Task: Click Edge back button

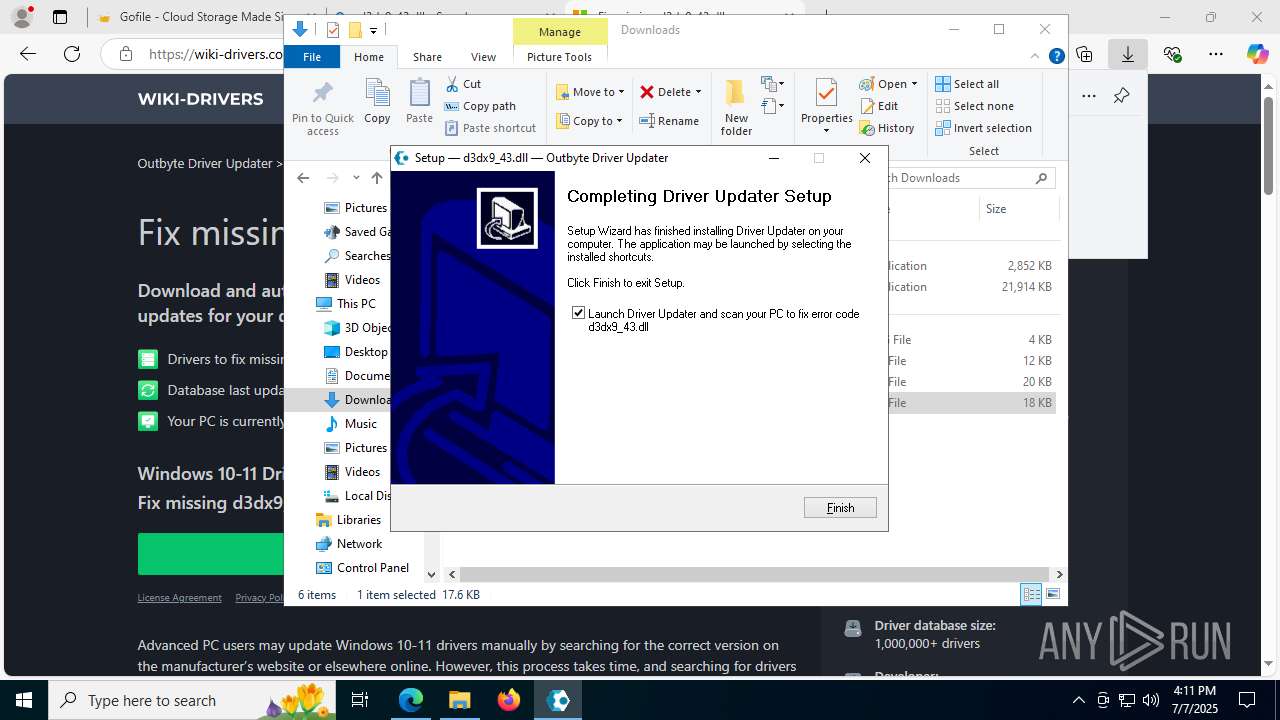Action: (28, 54)
